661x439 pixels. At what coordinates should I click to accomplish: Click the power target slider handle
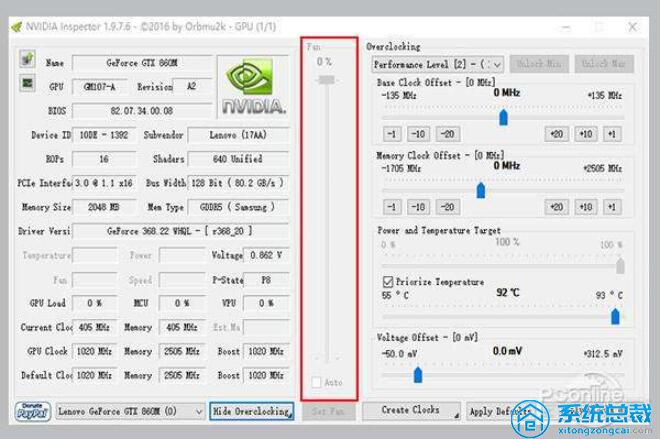point(620,266)
